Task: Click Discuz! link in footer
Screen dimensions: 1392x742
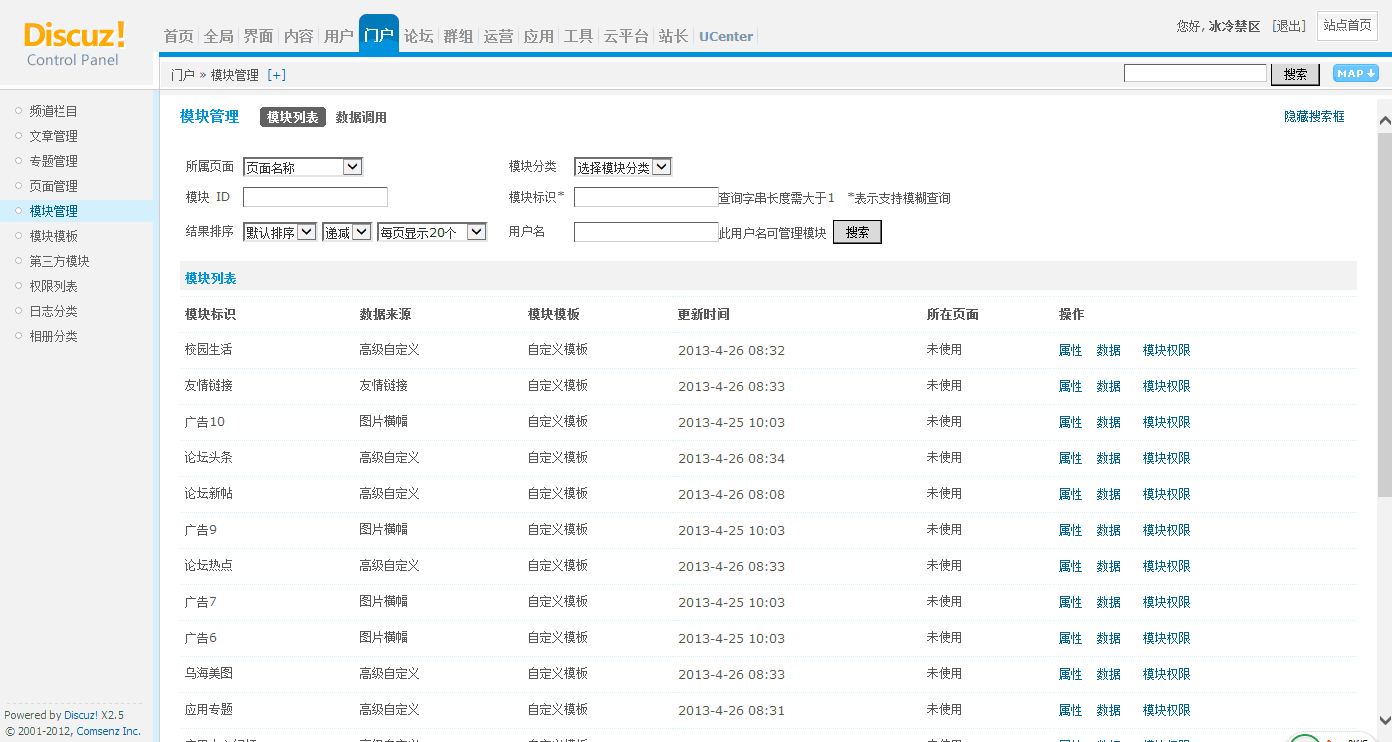Action: tap(81, 715)
